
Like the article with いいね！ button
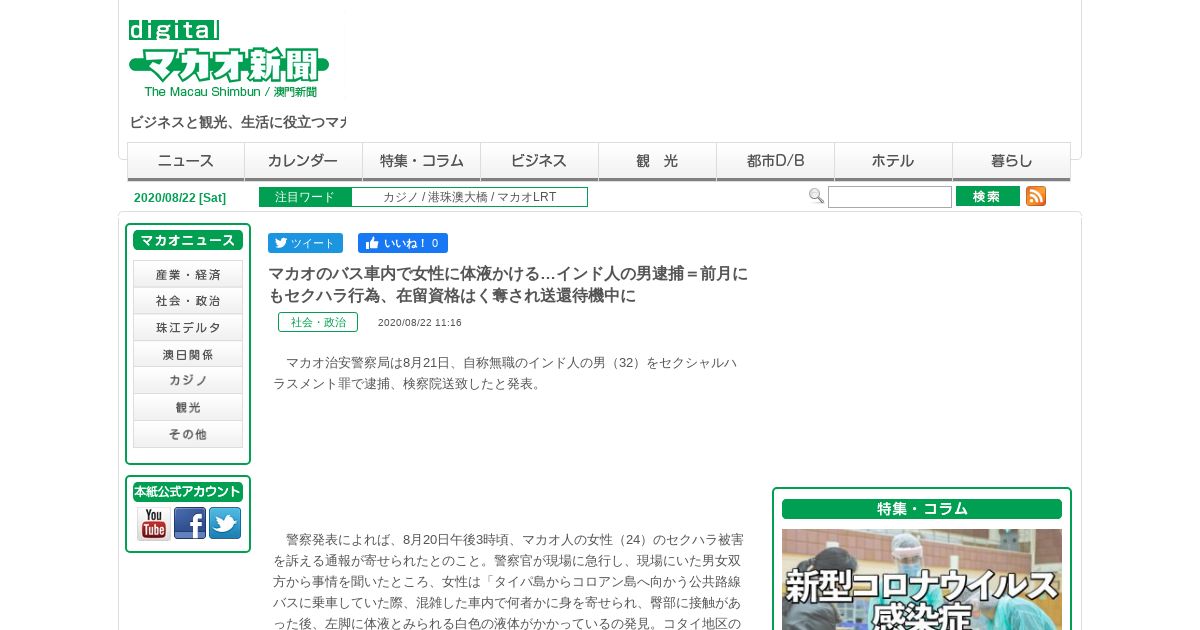(403, 243)
